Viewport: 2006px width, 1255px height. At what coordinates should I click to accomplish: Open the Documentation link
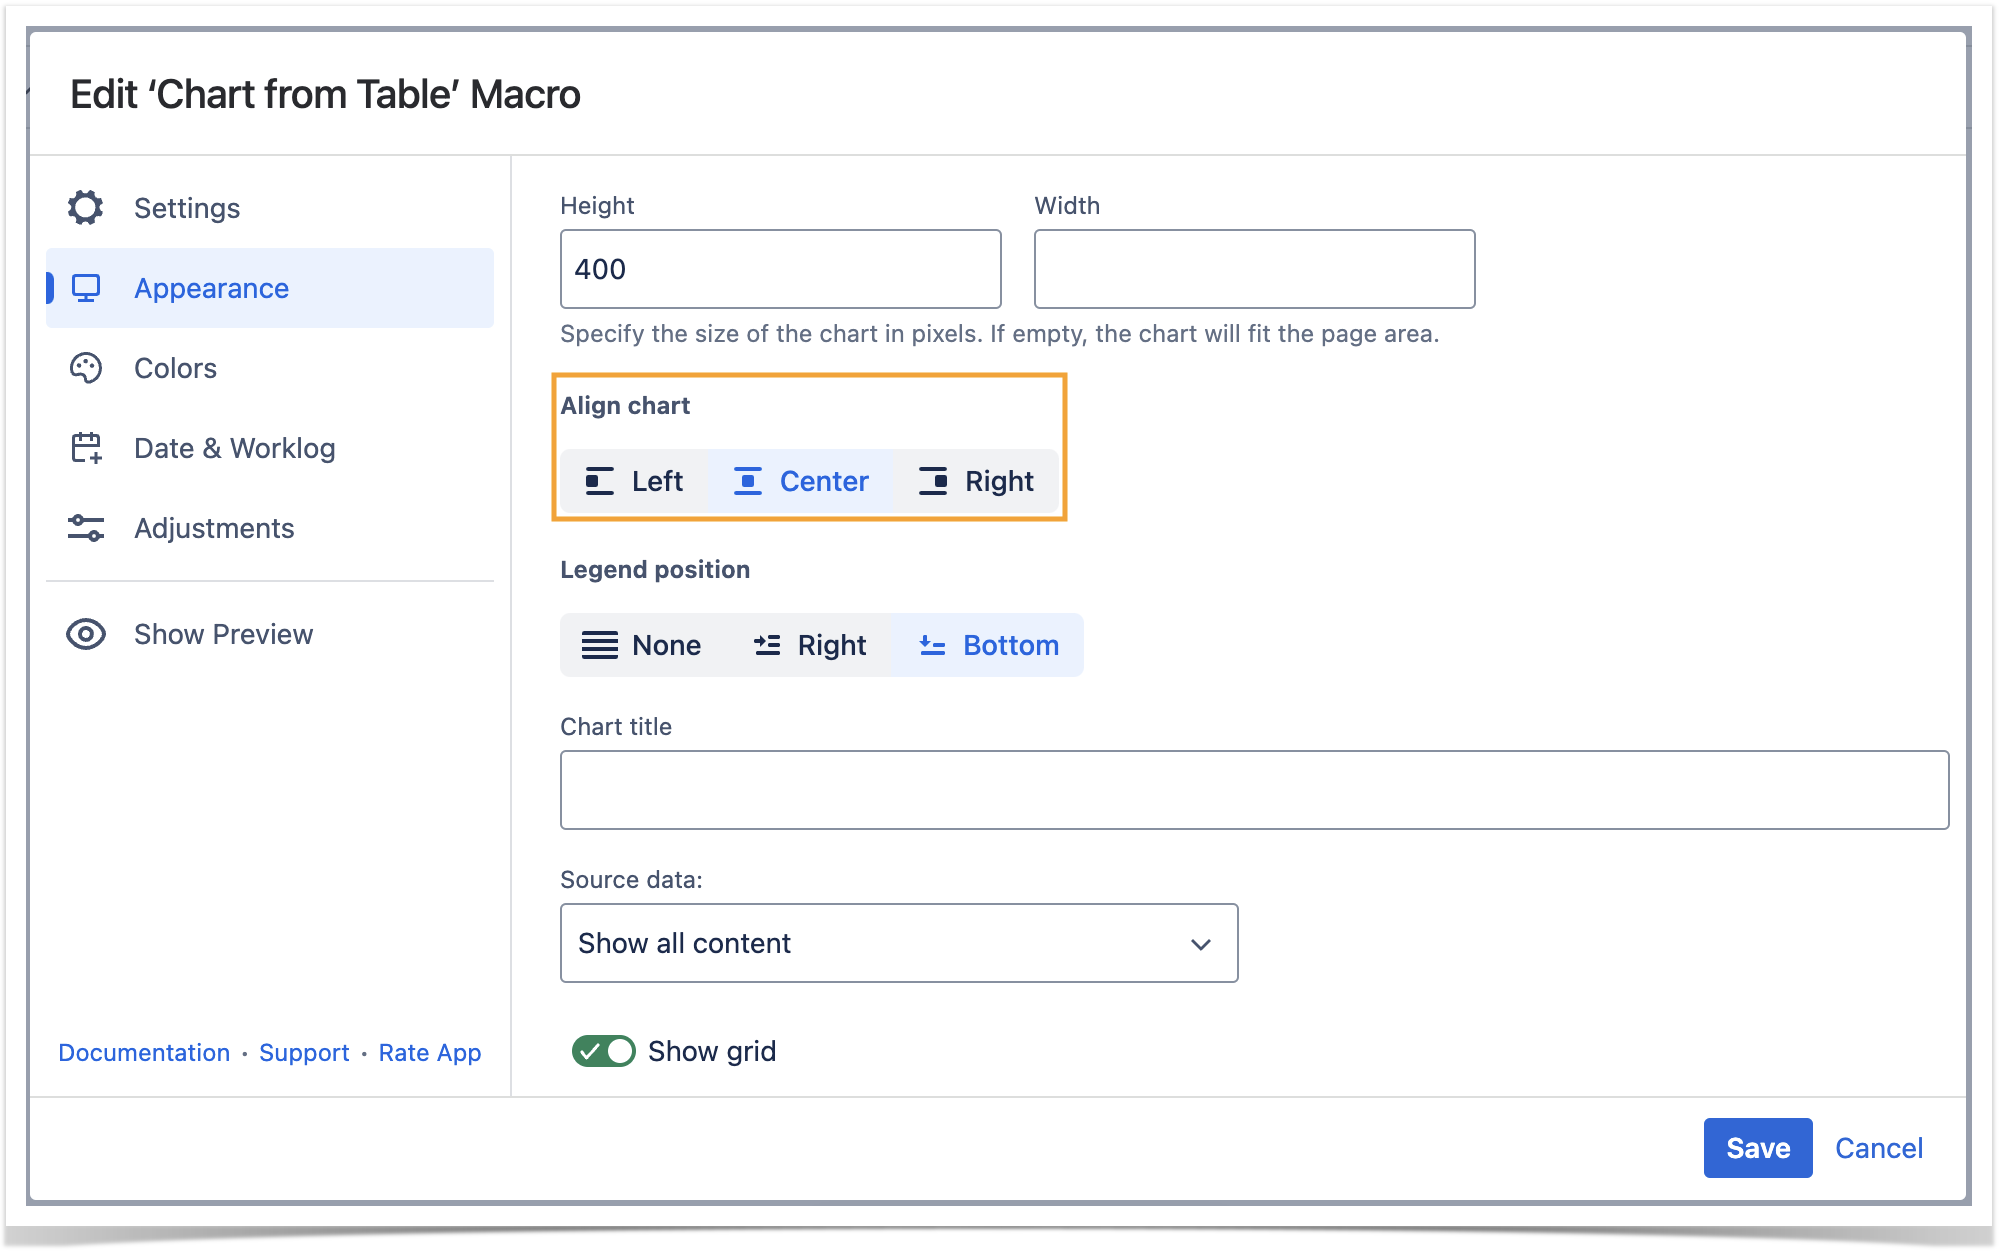[x=144, y=1052]
